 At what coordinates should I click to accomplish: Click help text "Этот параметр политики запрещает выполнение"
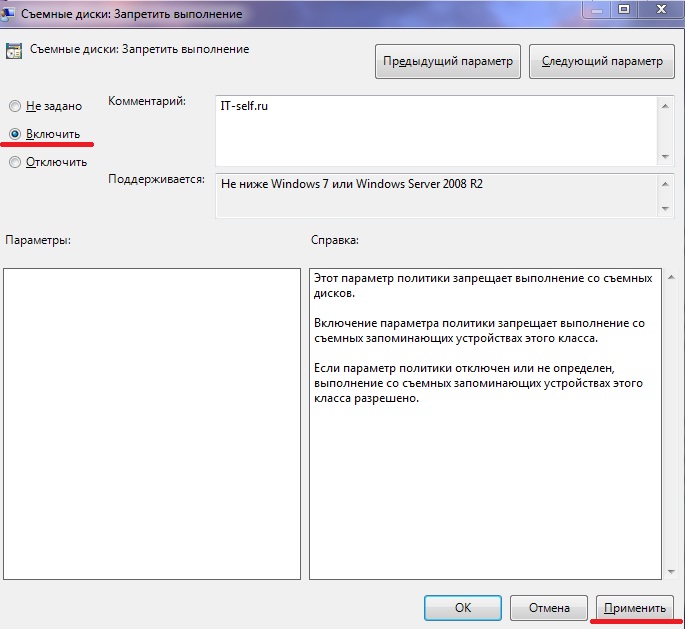483,286
